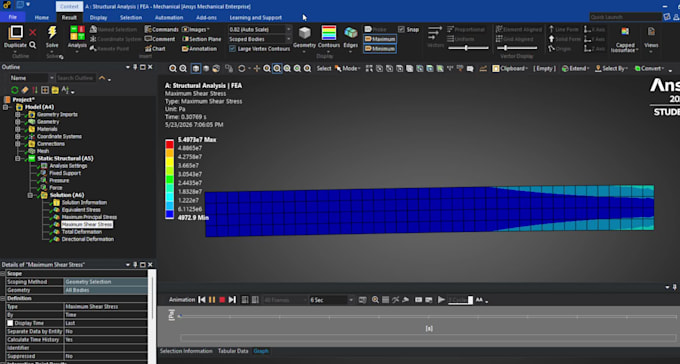Open the Tabular Data tab
Image resolution: width=680 pixels, height=364 pixels.
point(233,351)
